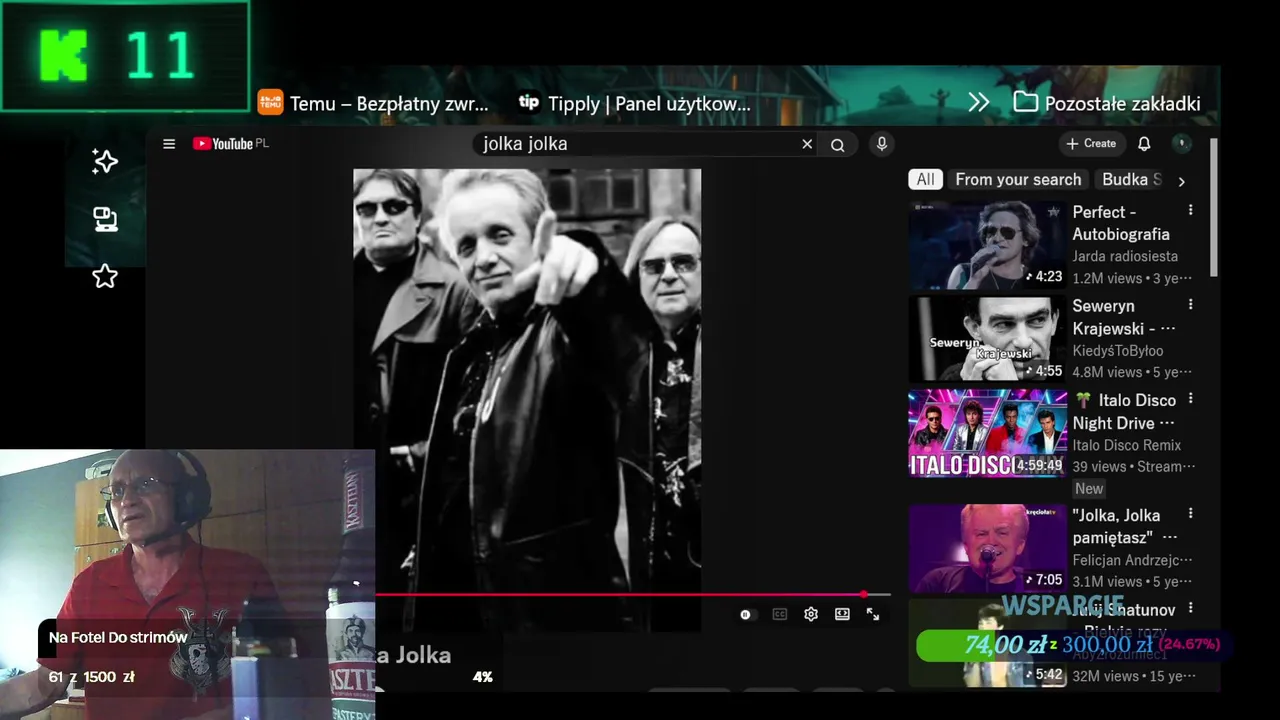Open Italo Disco stream thumbnail
Screen dimensions: 1280x720
click(x=987, y=434)
